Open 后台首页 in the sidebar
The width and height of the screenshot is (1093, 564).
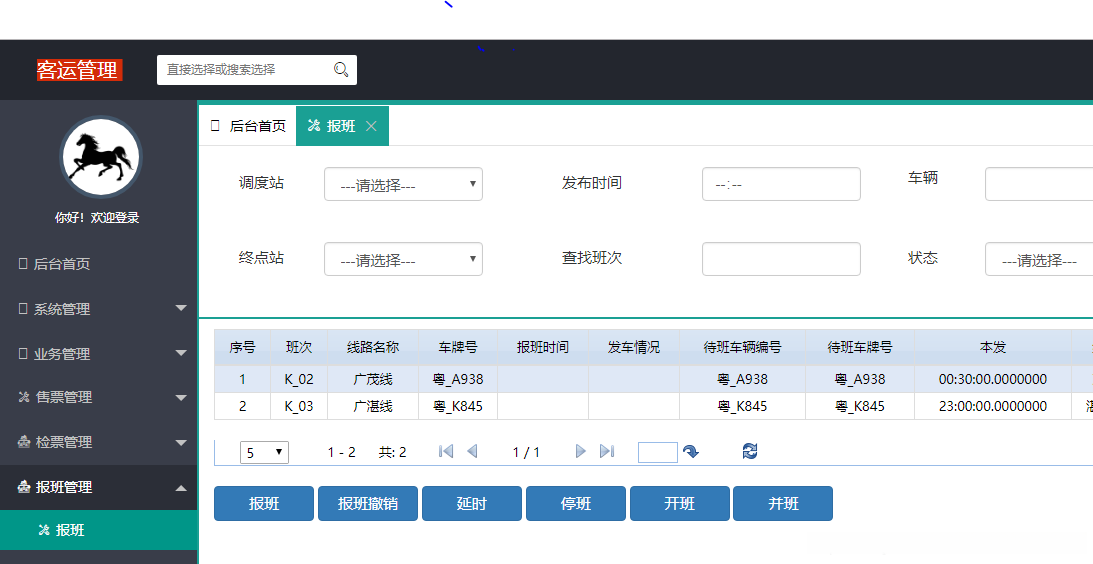[x=99, y=264]
